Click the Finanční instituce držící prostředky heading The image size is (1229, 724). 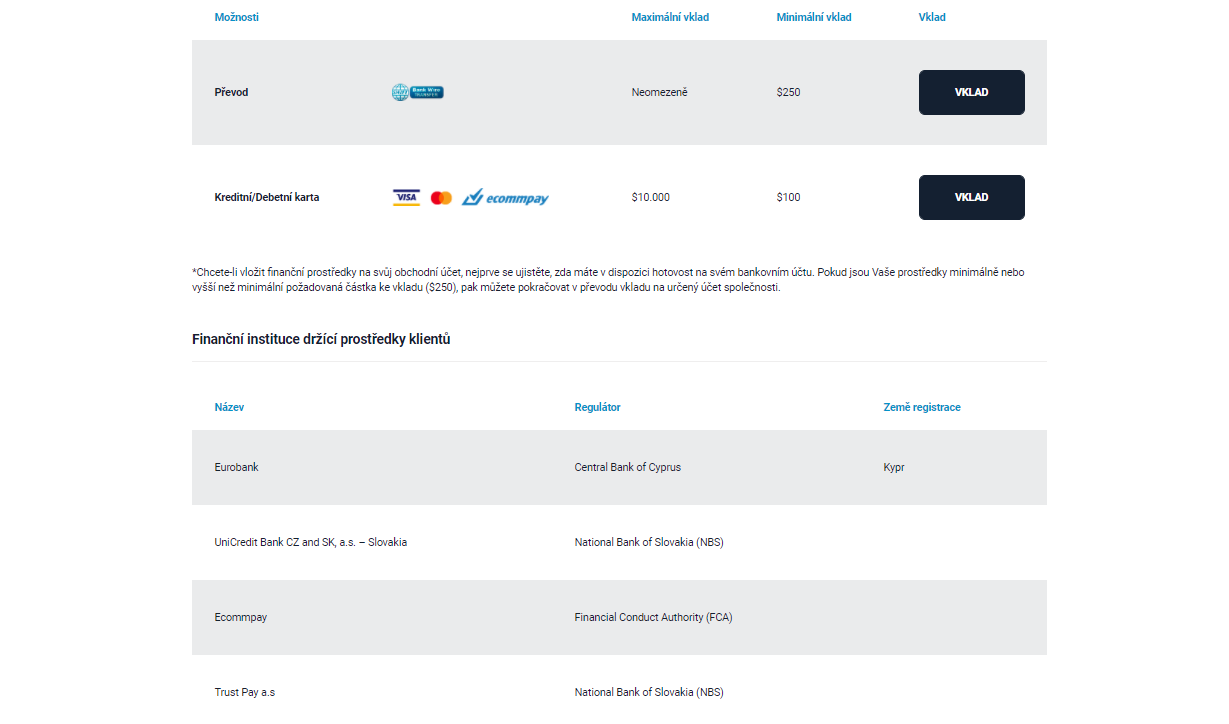[321, 339]
